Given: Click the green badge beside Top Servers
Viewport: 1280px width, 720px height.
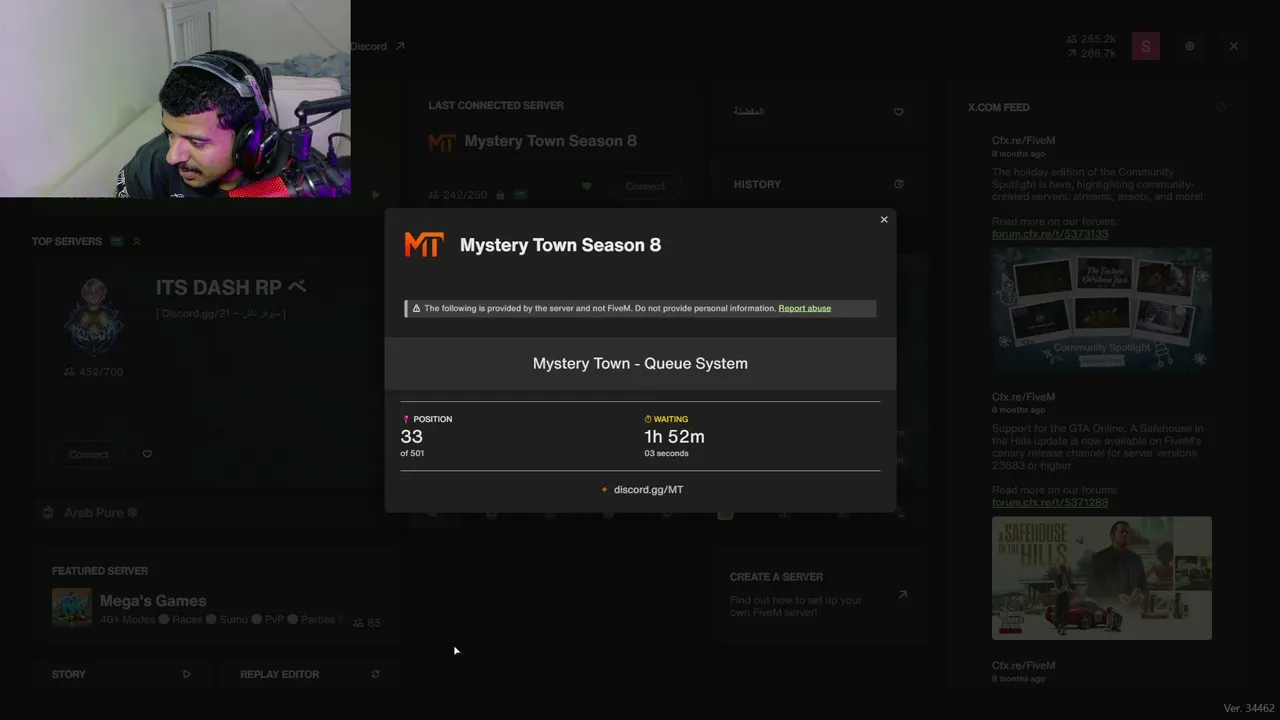Looking at the screenshot, I should [x=117, y=241].
